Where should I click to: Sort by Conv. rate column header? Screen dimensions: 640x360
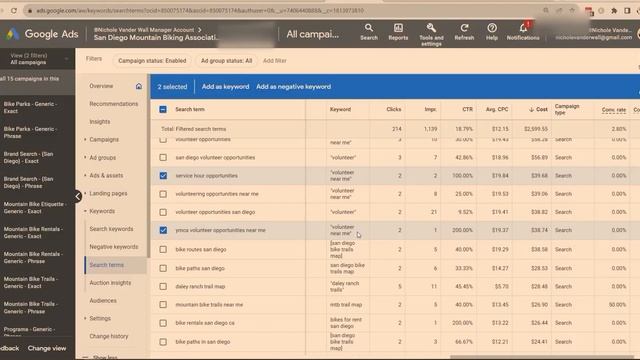[x=613, y=110]
